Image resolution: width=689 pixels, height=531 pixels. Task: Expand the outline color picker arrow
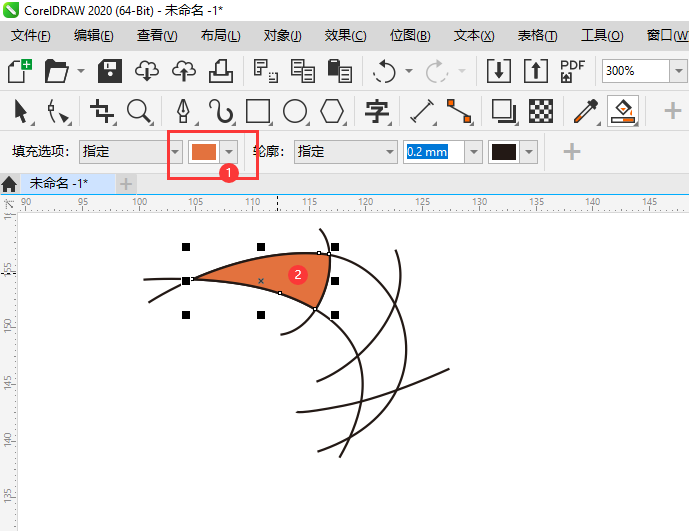[529, 152]
